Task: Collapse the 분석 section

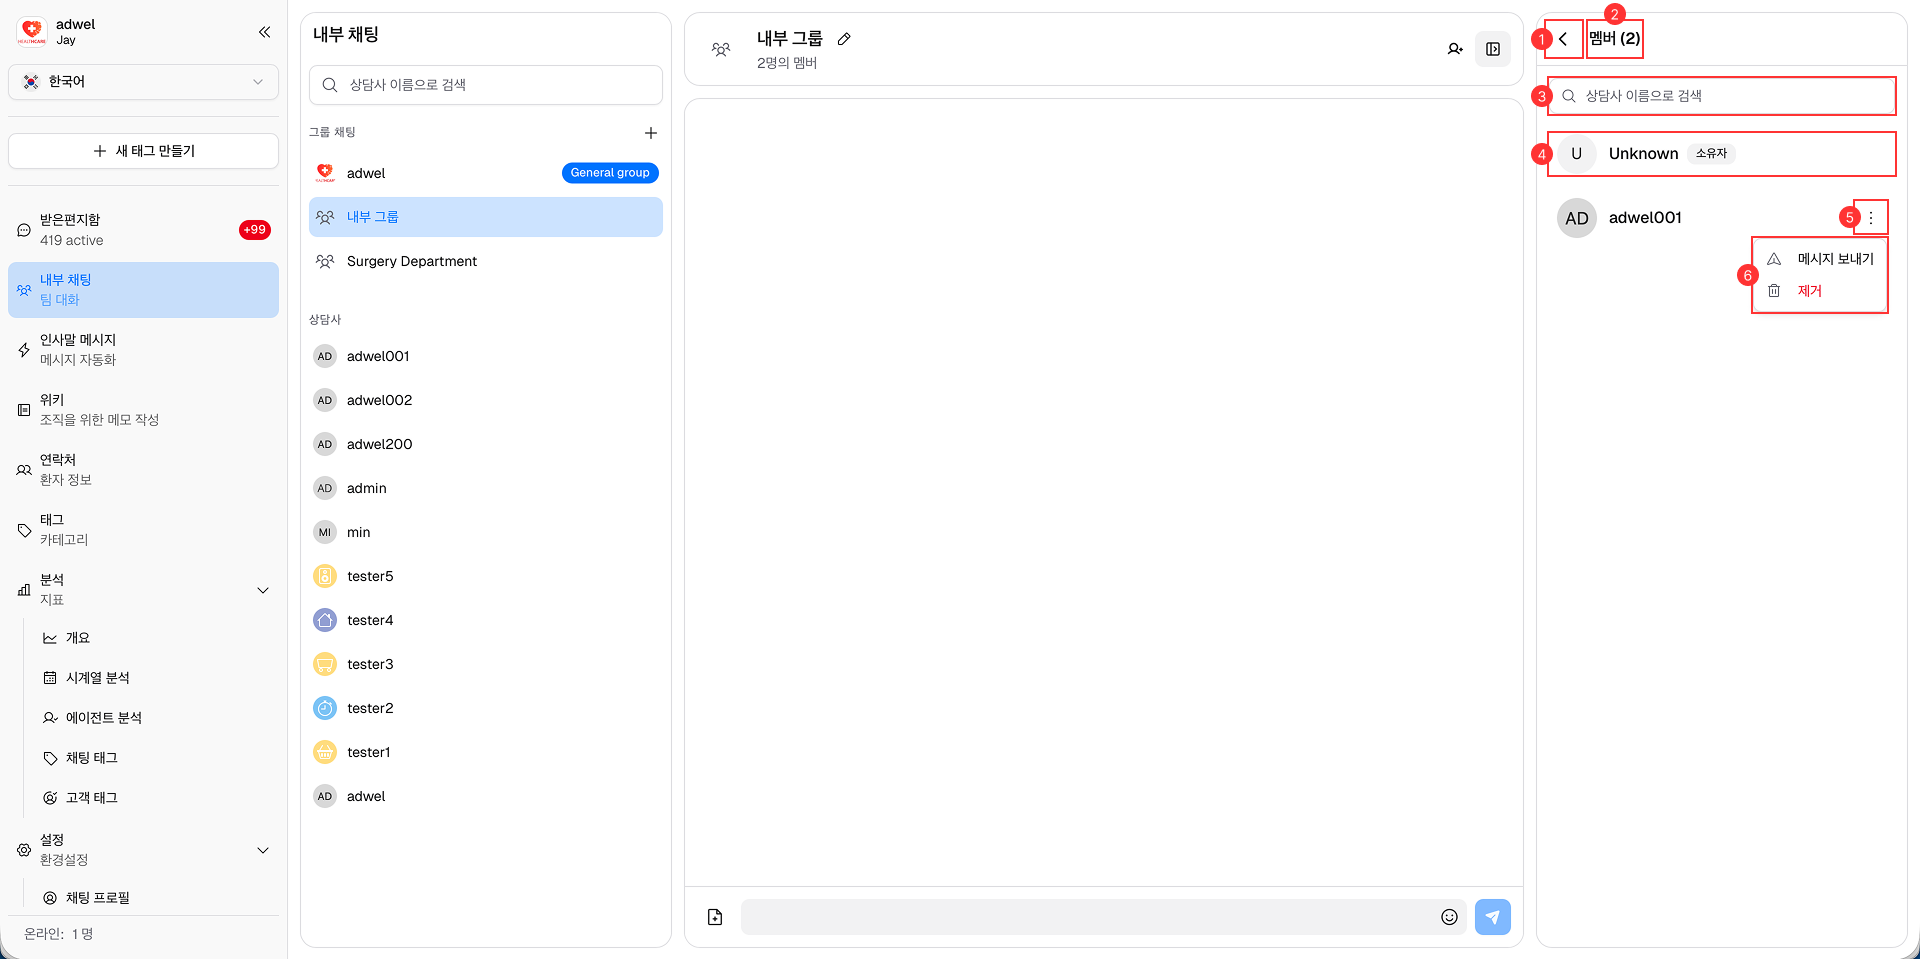Action: tap(263, 590)
